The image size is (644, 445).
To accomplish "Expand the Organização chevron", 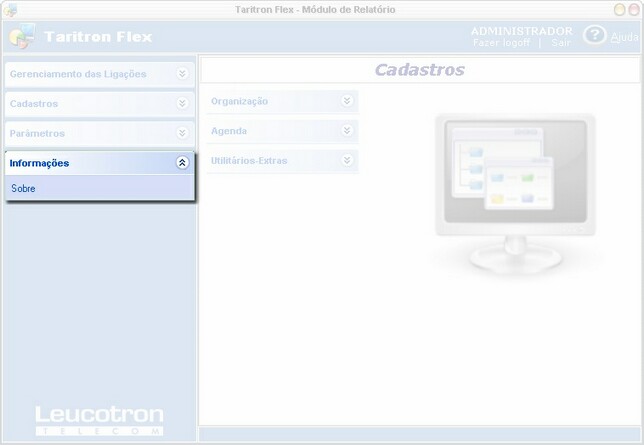I will (x=347, y=101).
